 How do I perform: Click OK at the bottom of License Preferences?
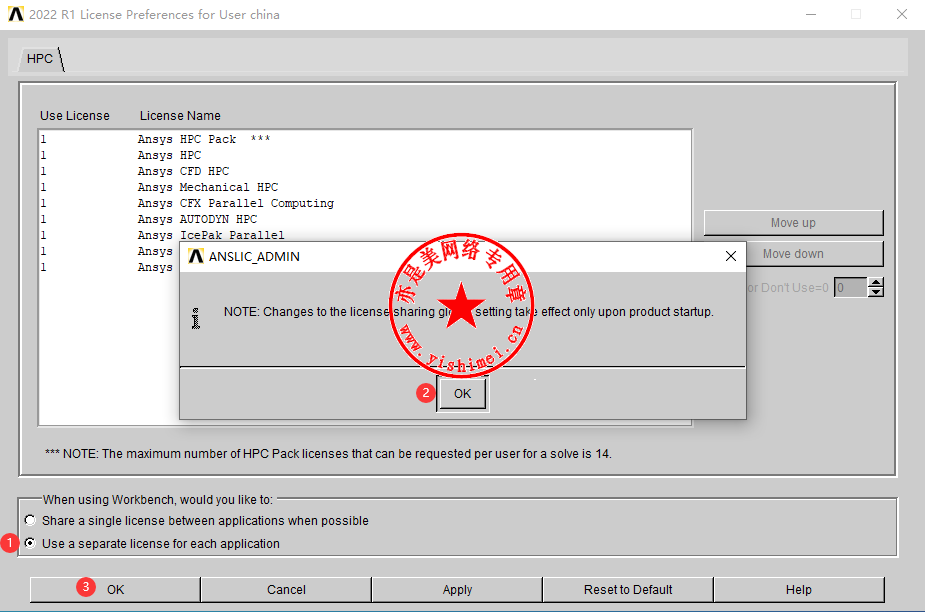coord(115,590)
